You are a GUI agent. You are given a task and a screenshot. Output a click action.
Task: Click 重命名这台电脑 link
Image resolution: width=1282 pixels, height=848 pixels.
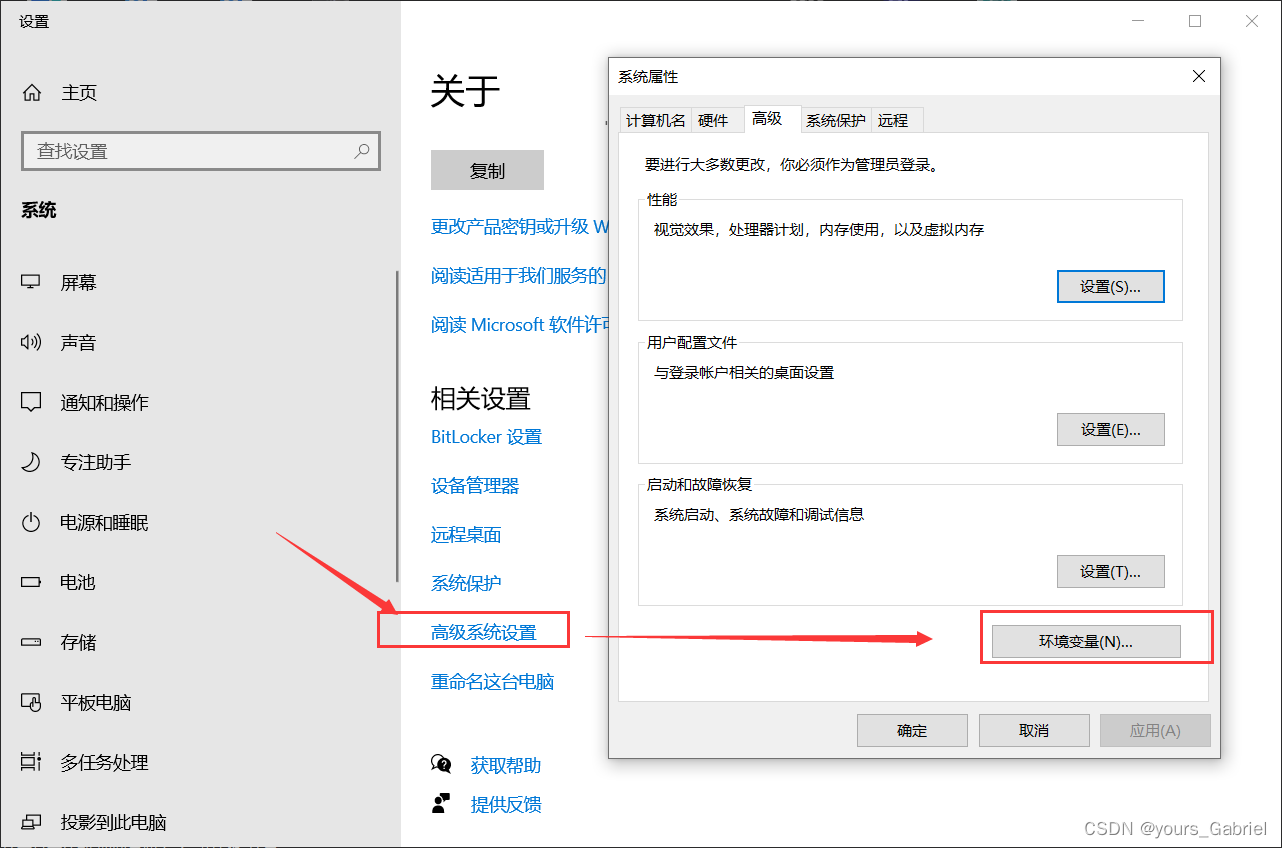(x=492, y=681)
